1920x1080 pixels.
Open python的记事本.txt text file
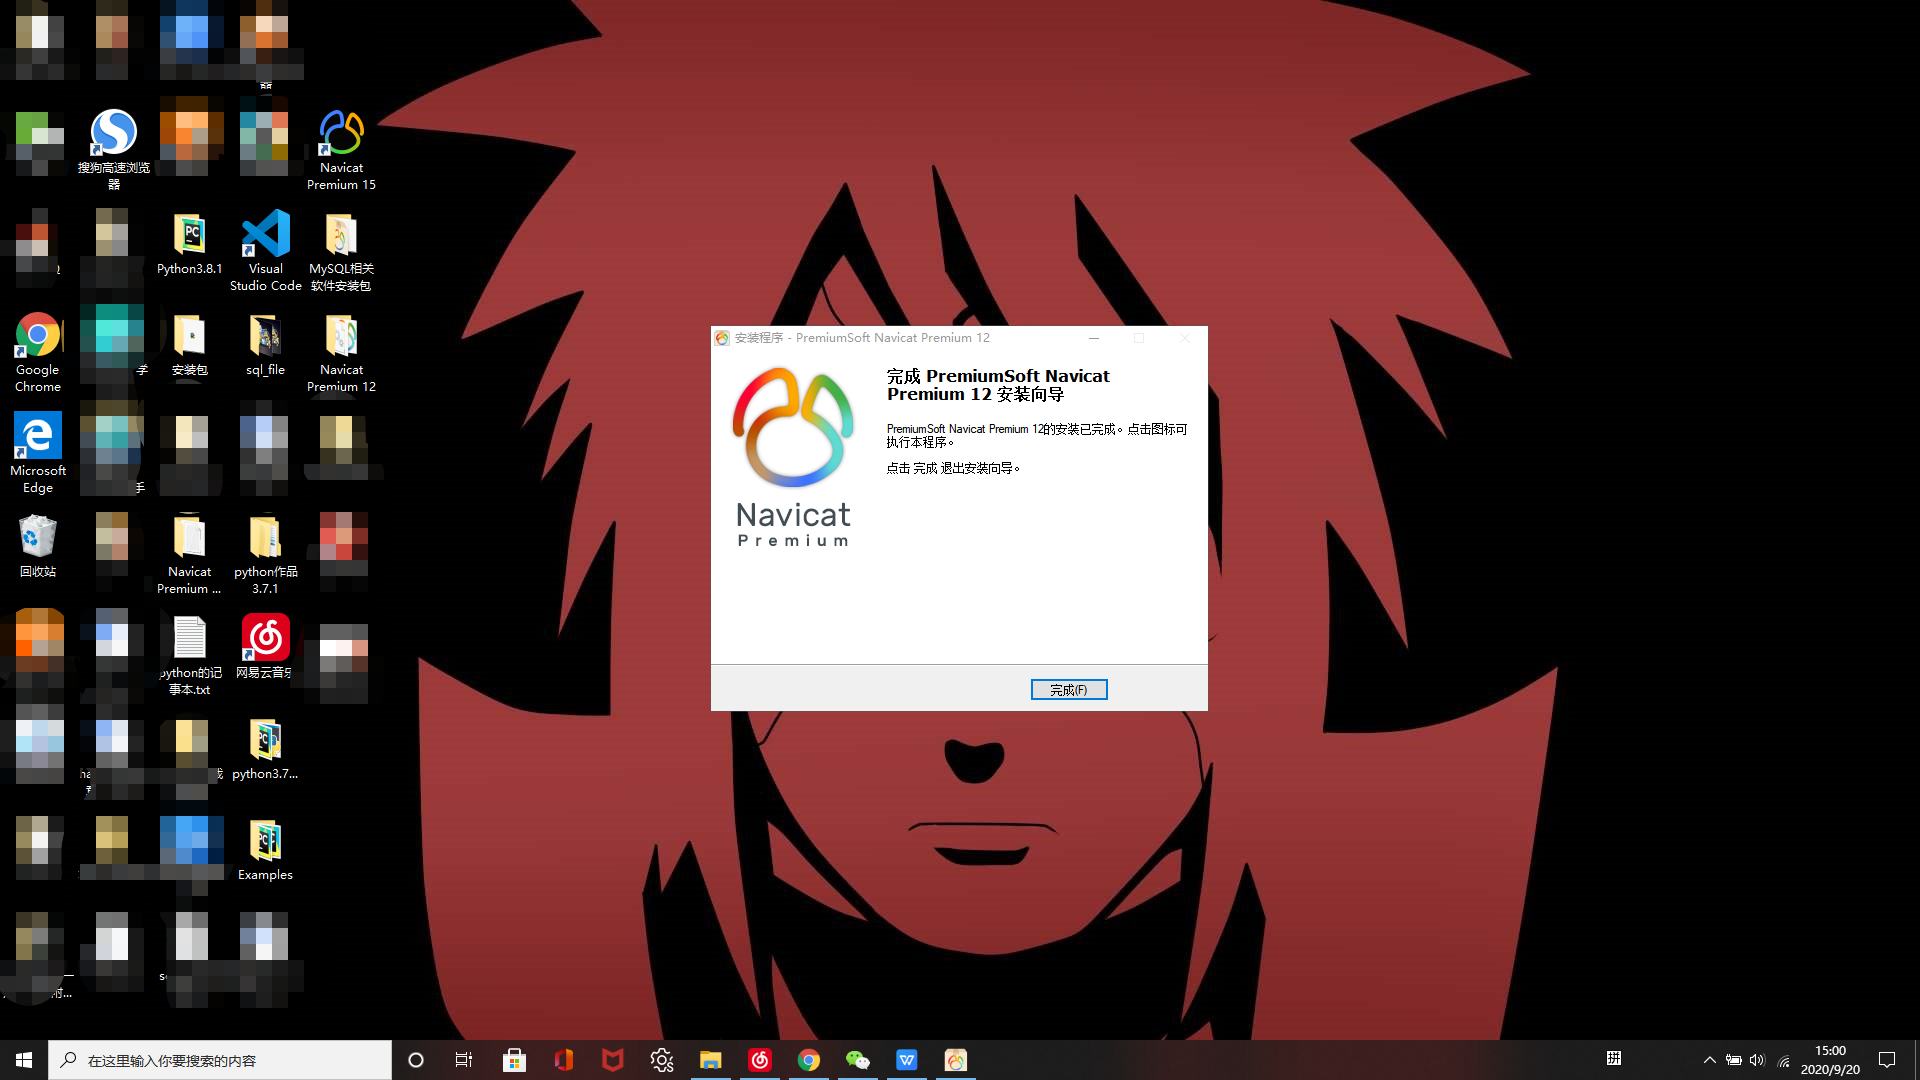pyautogui.click(x=189, y=655)
